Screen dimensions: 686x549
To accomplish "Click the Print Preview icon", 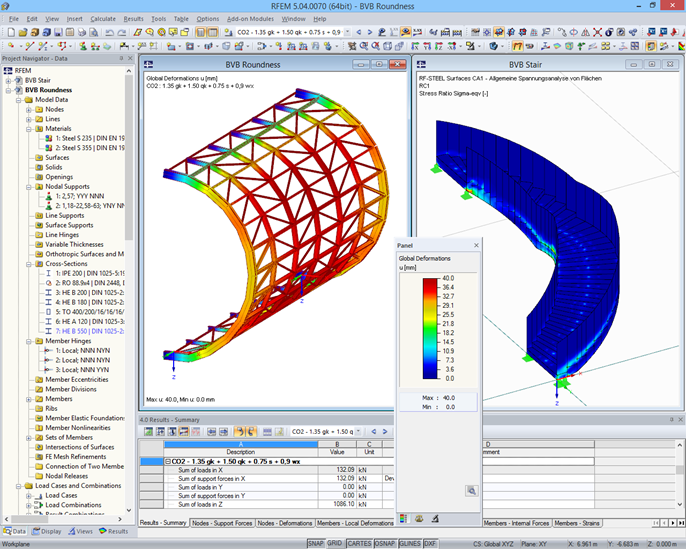I will click(94, 32).
